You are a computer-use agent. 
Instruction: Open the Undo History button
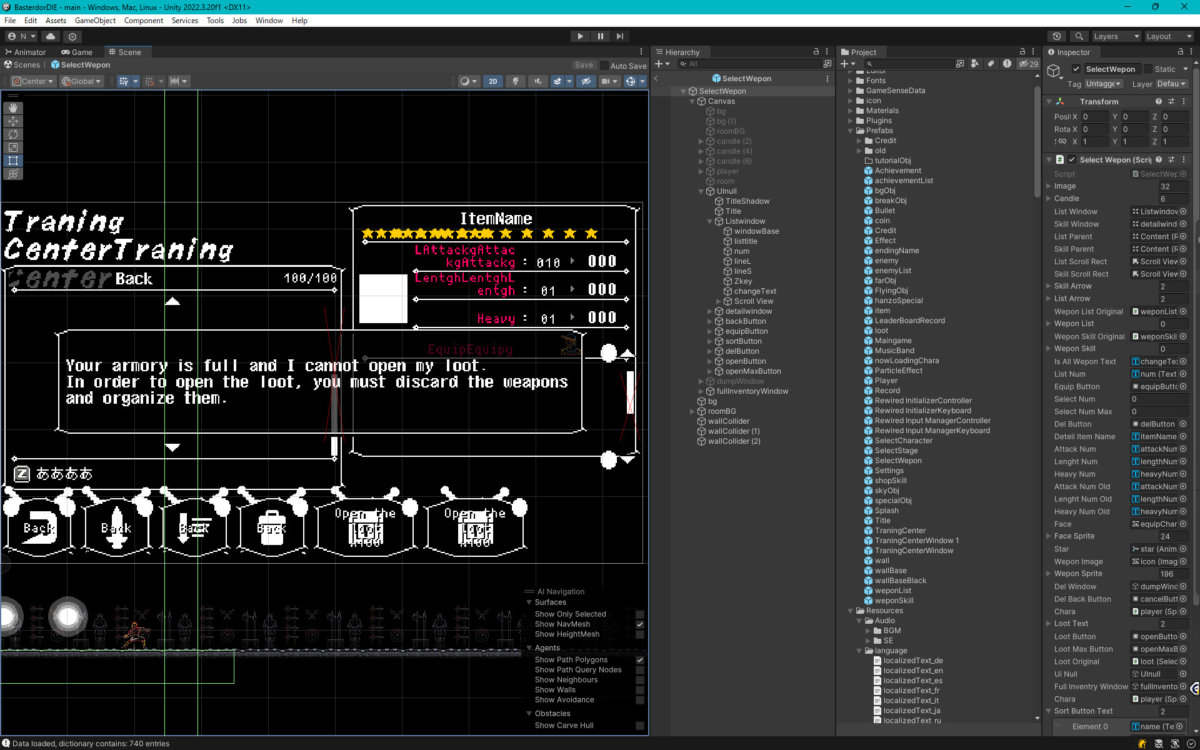coord(1058,36)
